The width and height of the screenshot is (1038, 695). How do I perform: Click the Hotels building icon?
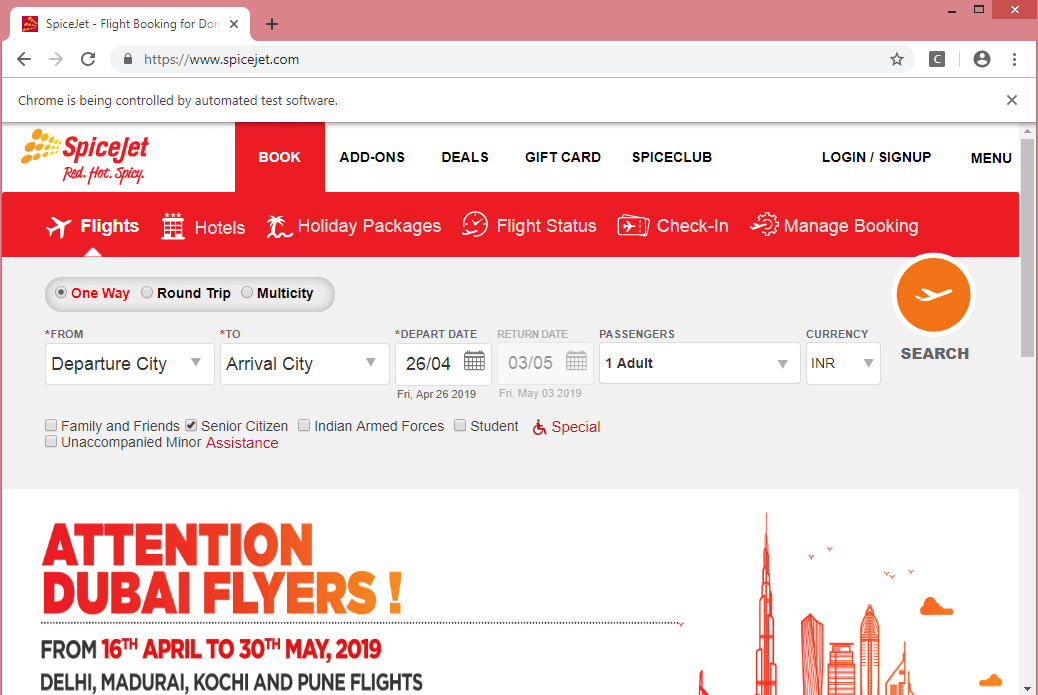[173, 227]
